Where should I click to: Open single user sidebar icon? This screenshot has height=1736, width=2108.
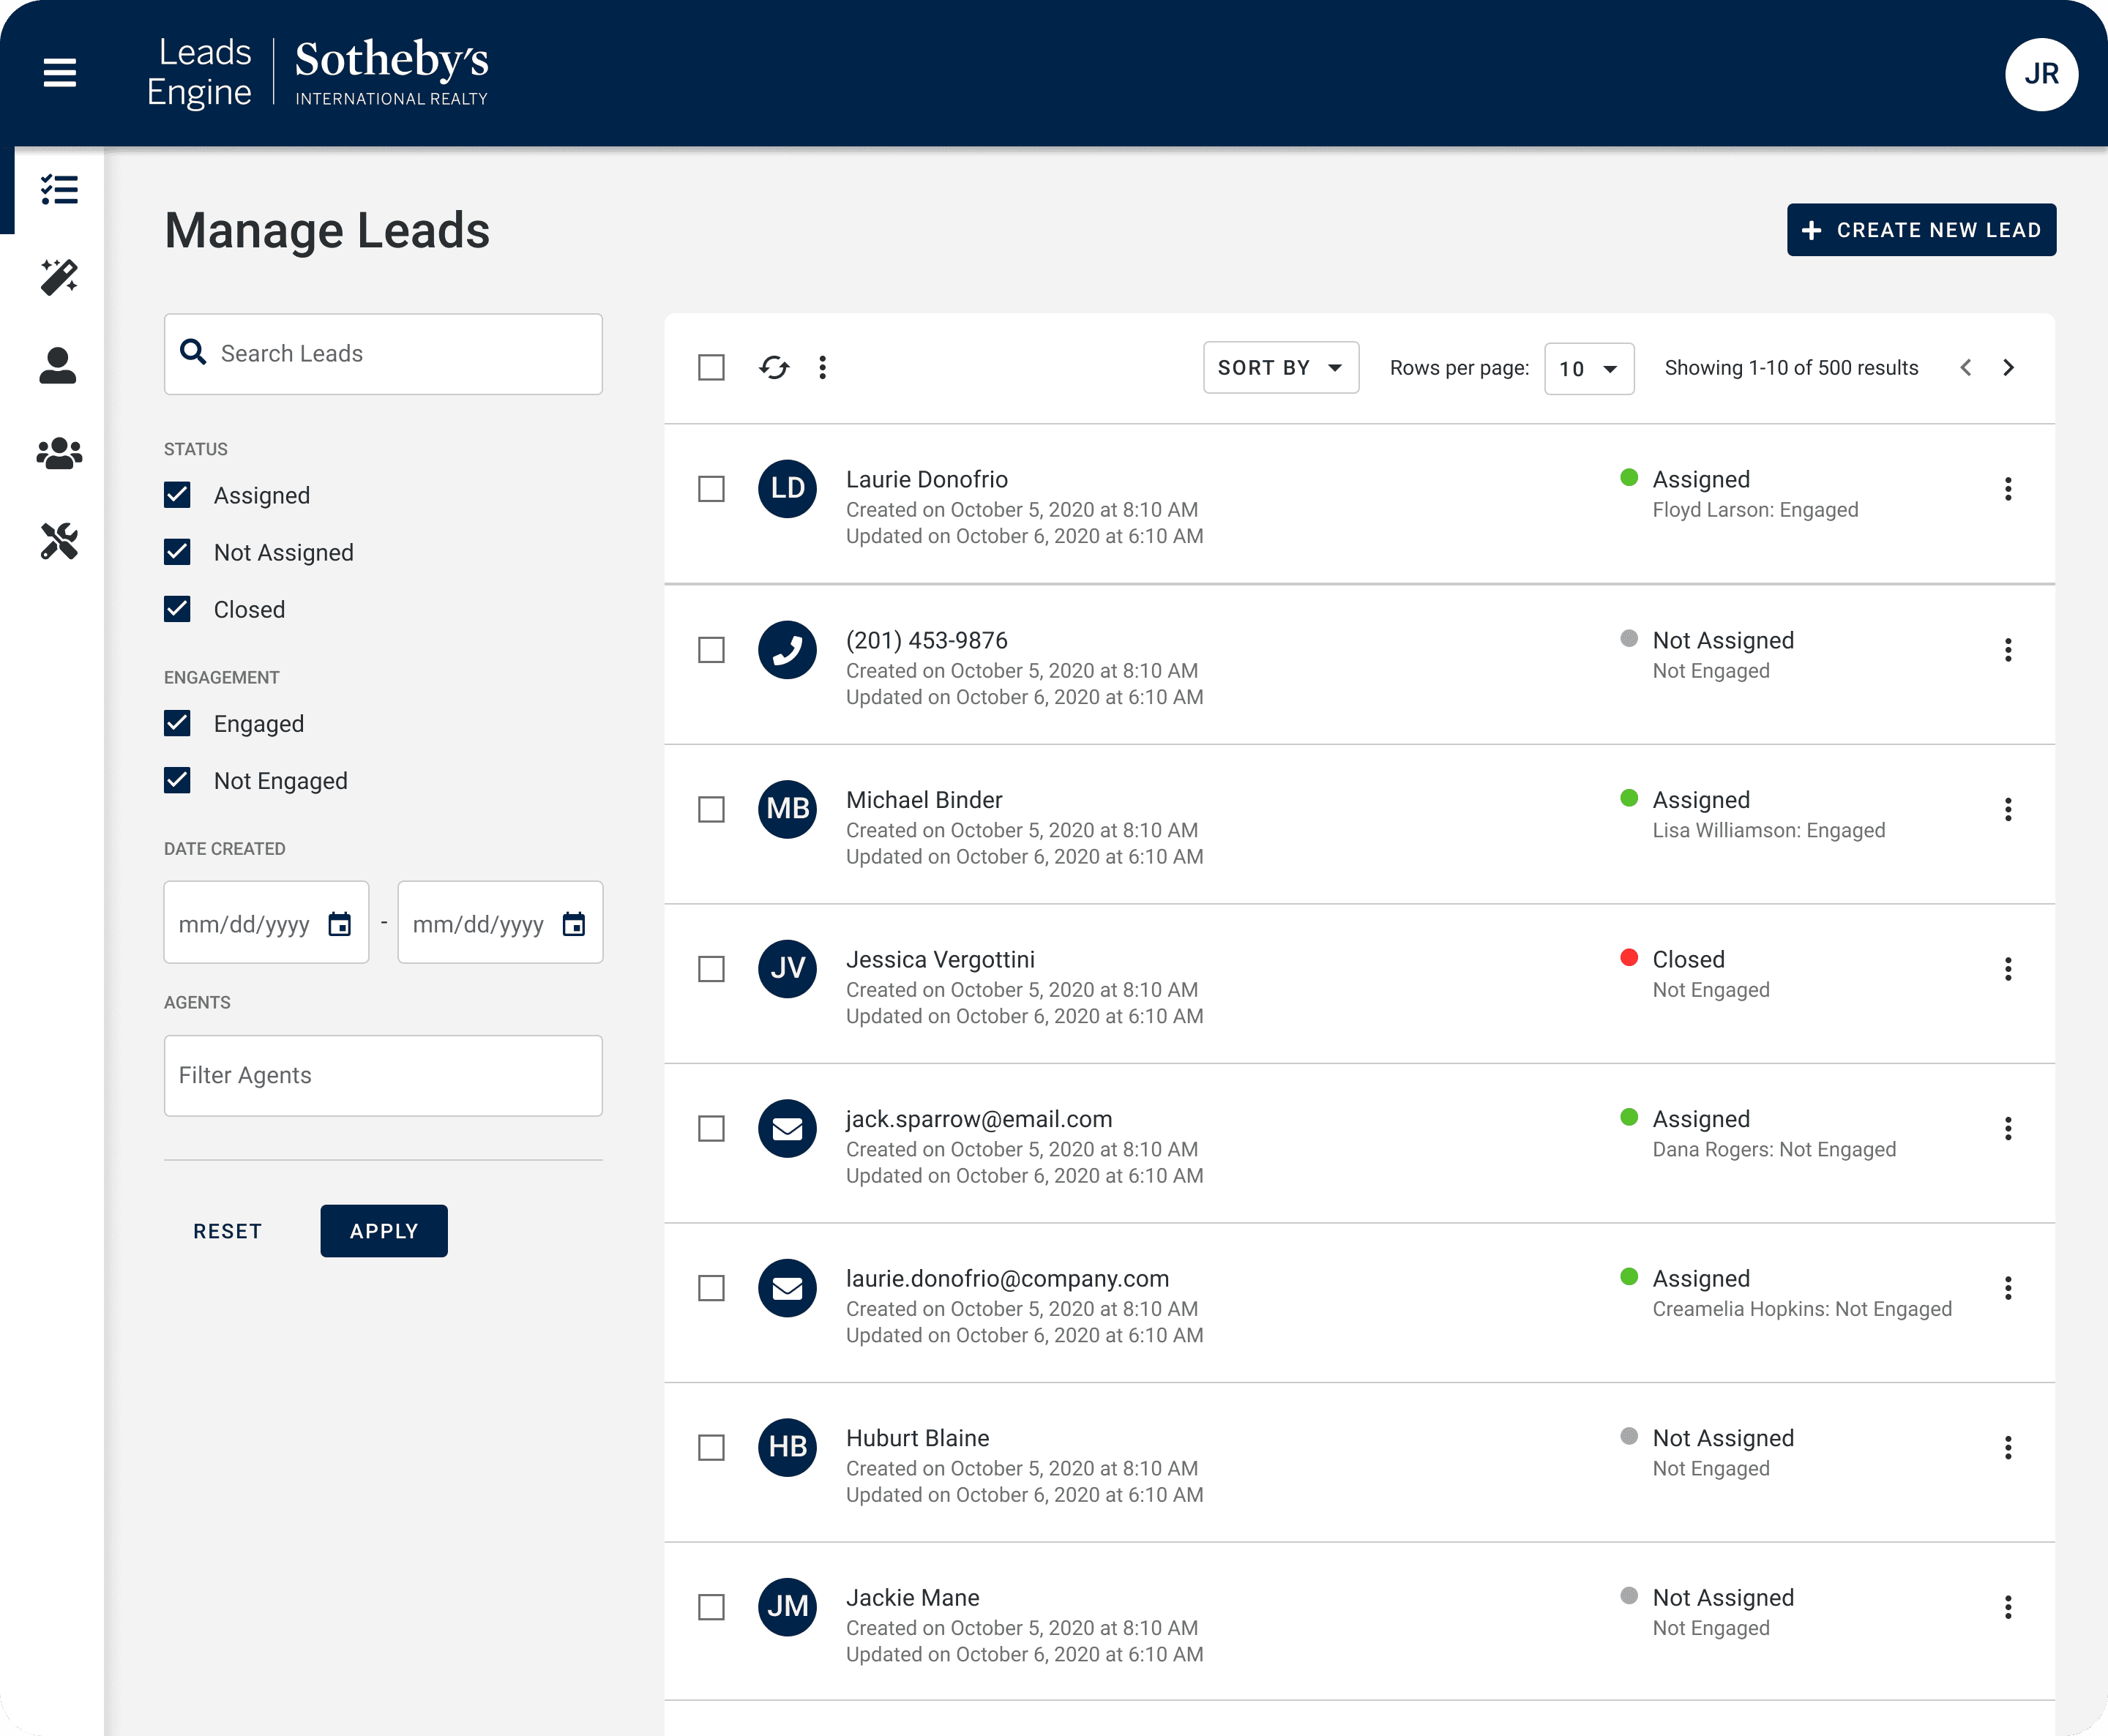tap(58, 366)
